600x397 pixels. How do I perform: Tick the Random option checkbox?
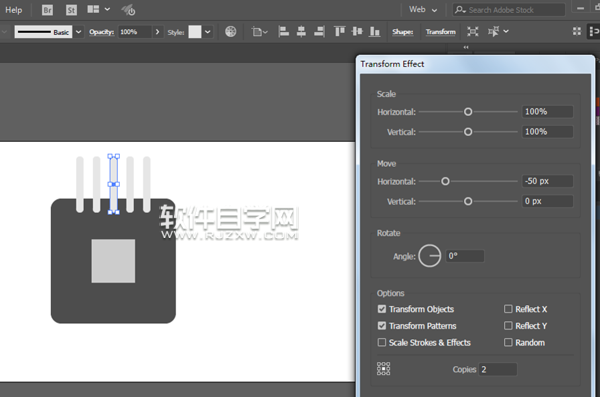tap(508, 342)
